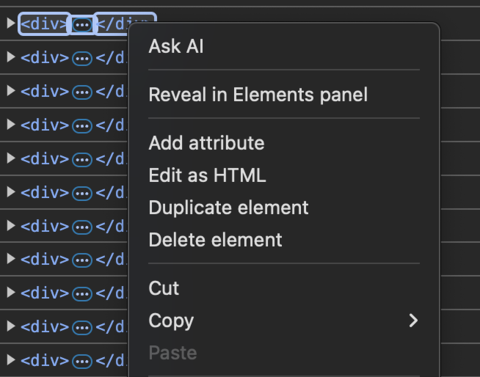Viewport: 480px width, 377px height.
Task: Select the sixth div opening tag
Action: pyautogui.click(x=45, y=193)
